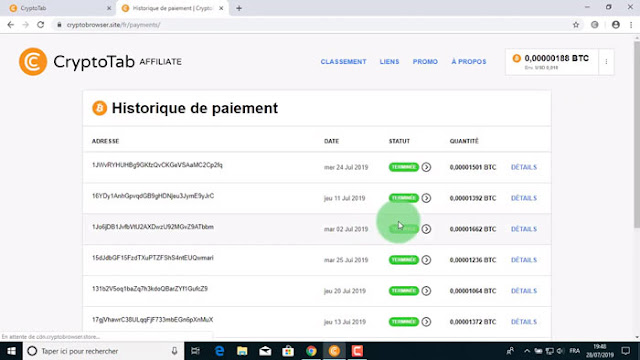Viewport: 640px width, 360px height.
Task: Click the page vertical scrollbar
Action: point(637,135)
